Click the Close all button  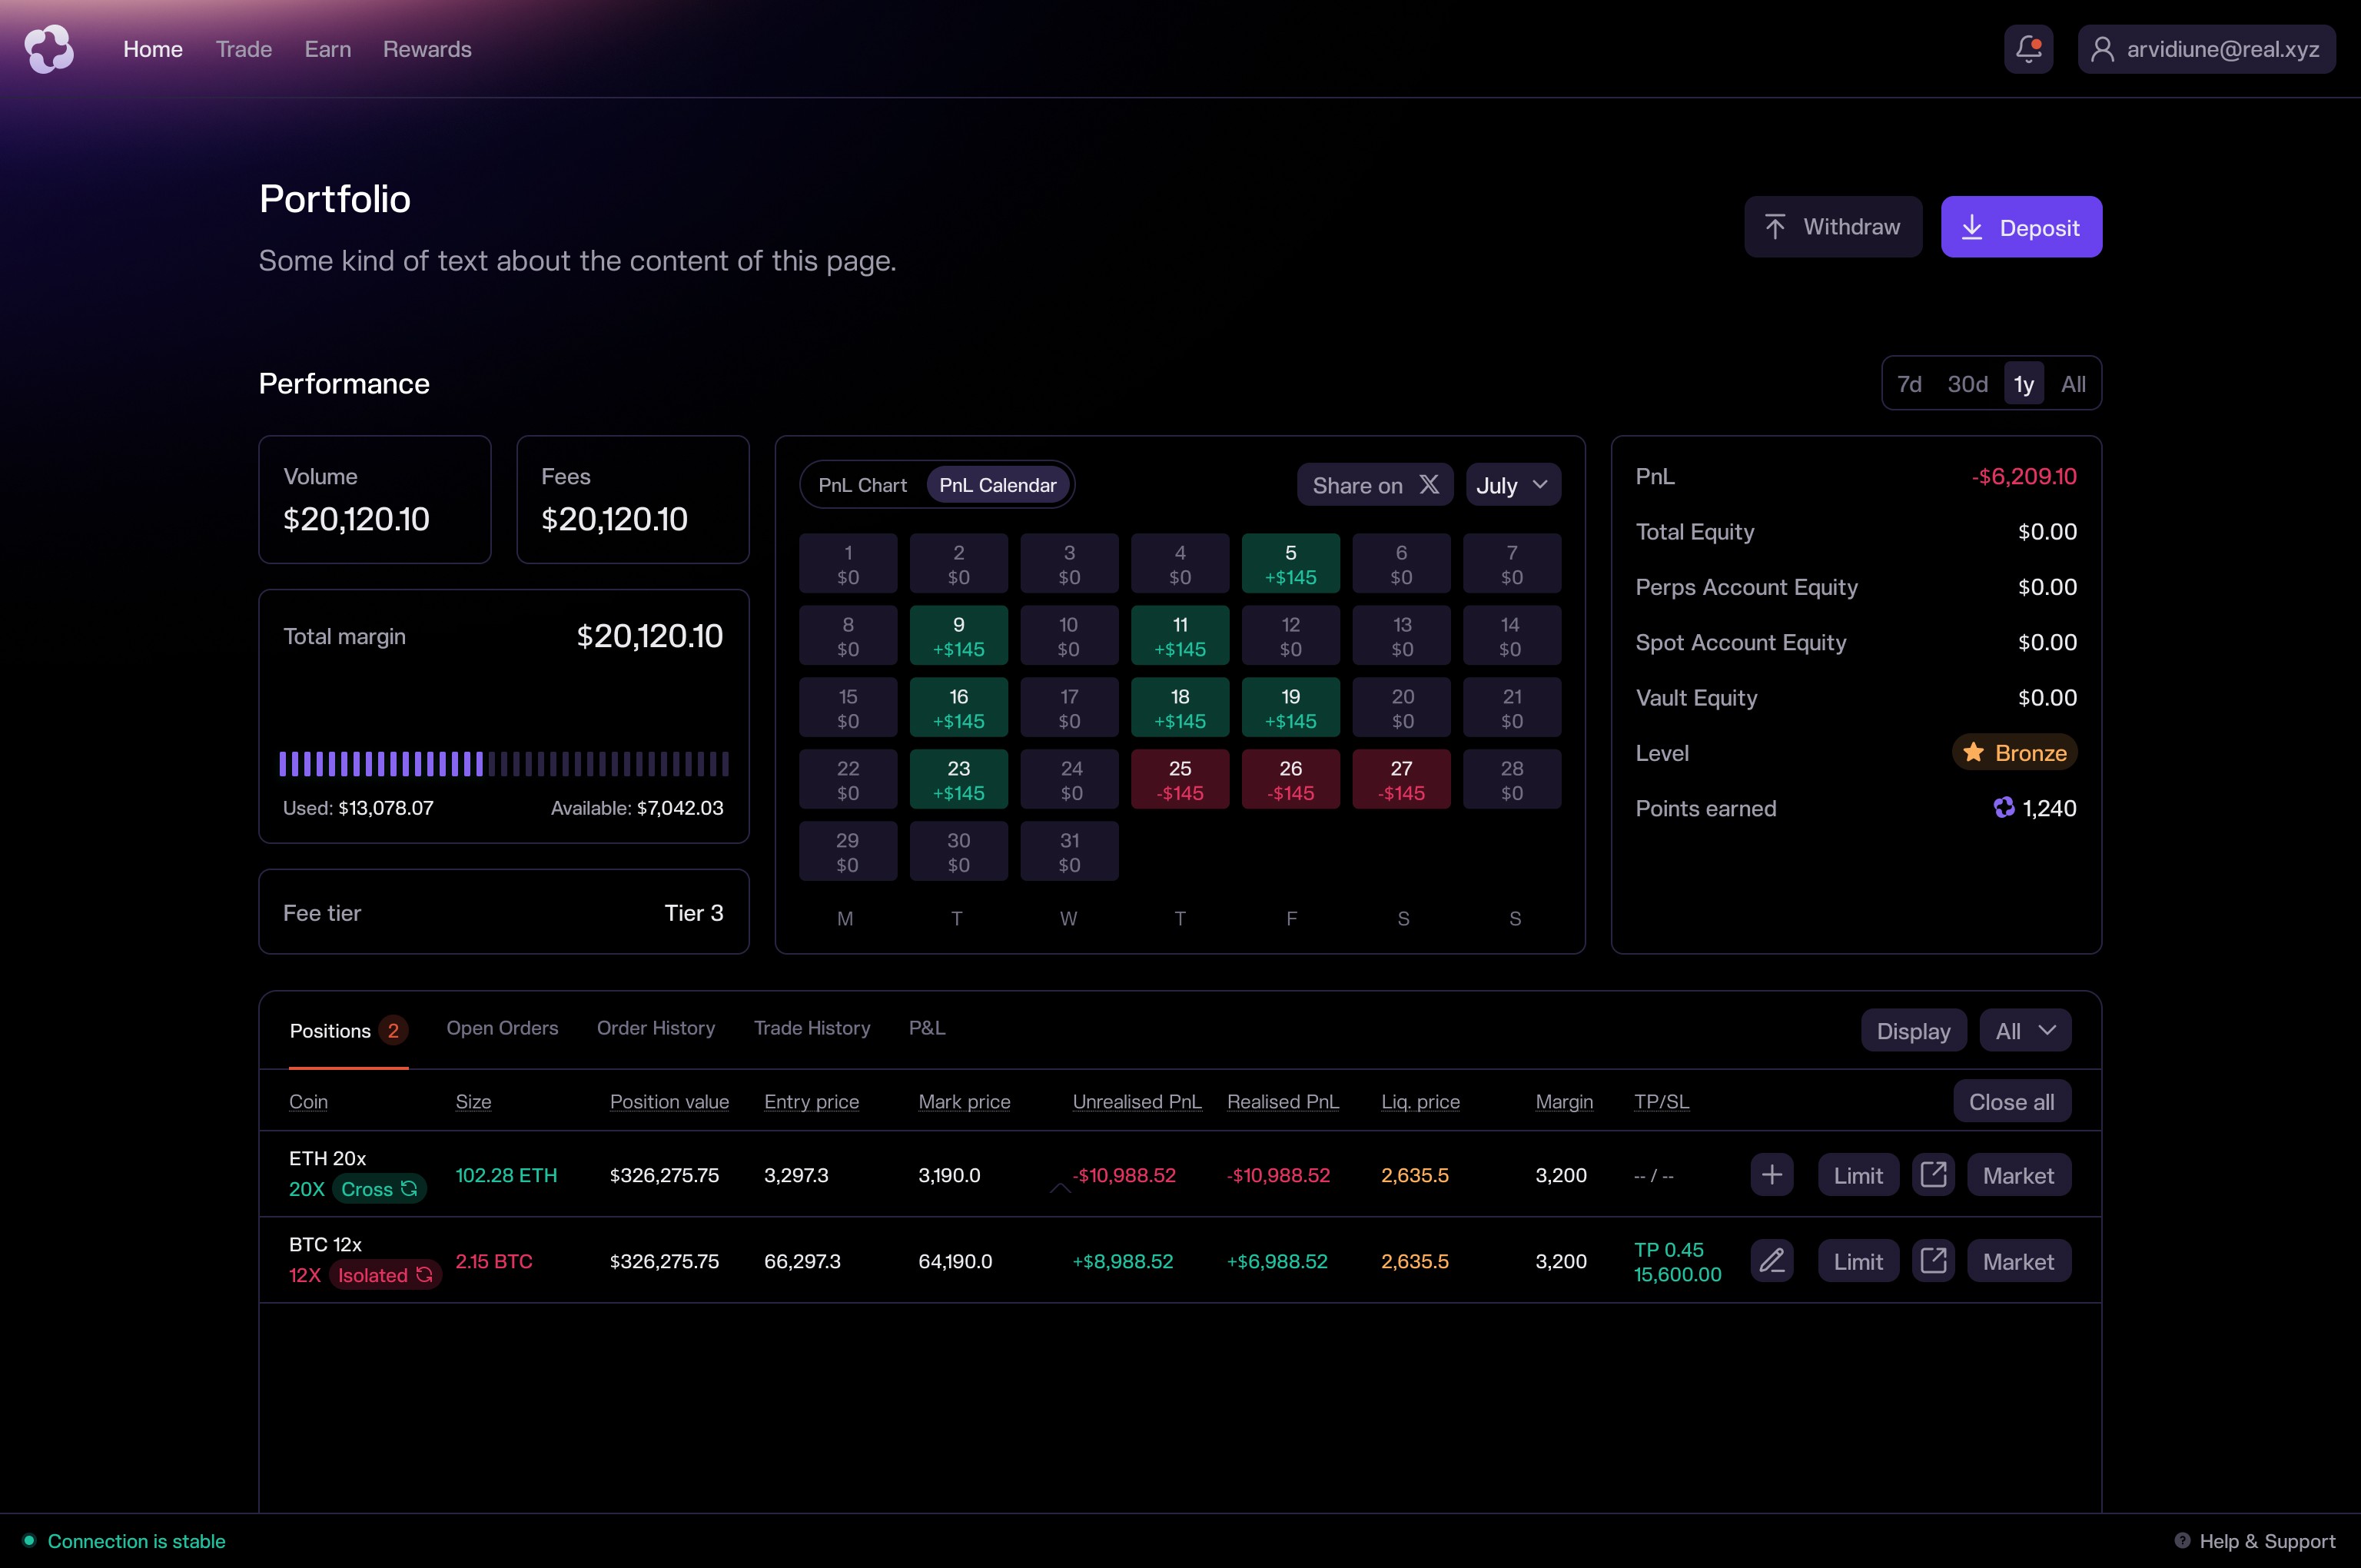pyautogui.click(x=2011, y=1102)
